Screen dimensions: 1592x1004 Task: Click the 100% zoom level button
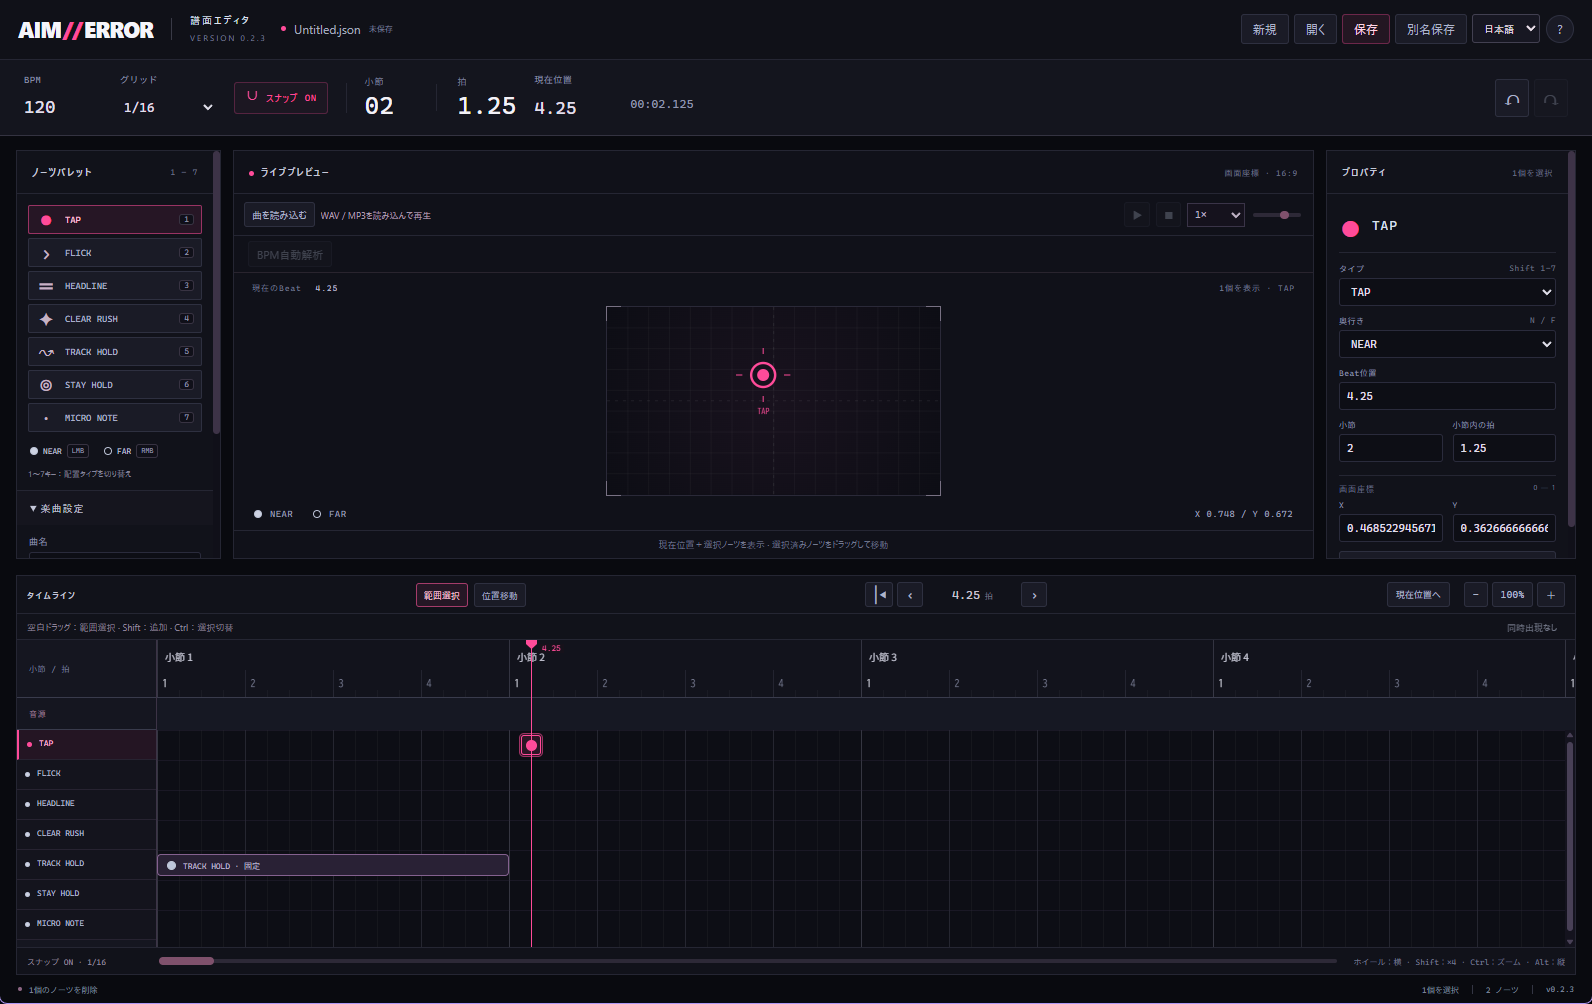pyautogui.click(x=1512, y=595)
